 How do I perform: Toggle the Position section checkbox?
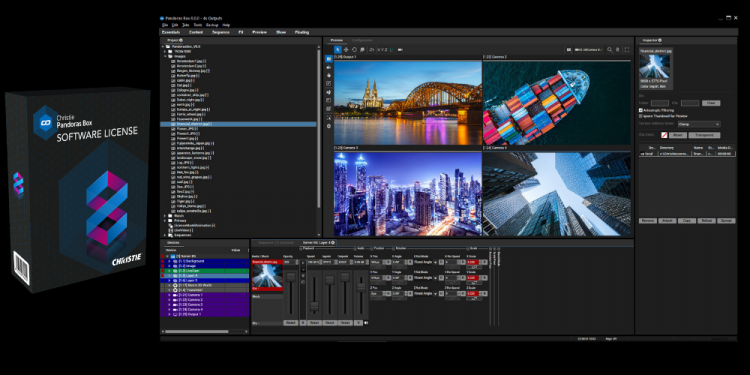pos(372,248)
